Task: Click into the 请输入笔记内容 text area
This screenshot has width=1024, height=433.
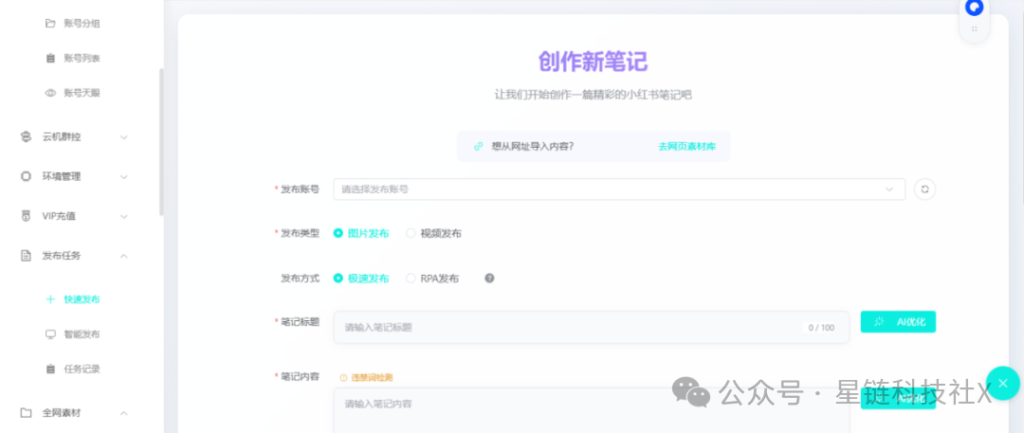Action: click(591, 410)
